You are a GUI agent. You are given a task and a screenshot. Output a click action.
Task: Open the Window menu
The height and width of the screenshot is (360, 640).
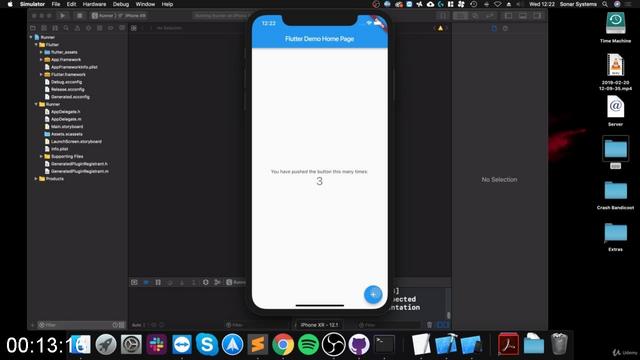pyautogui.click(x=145, y=4)
